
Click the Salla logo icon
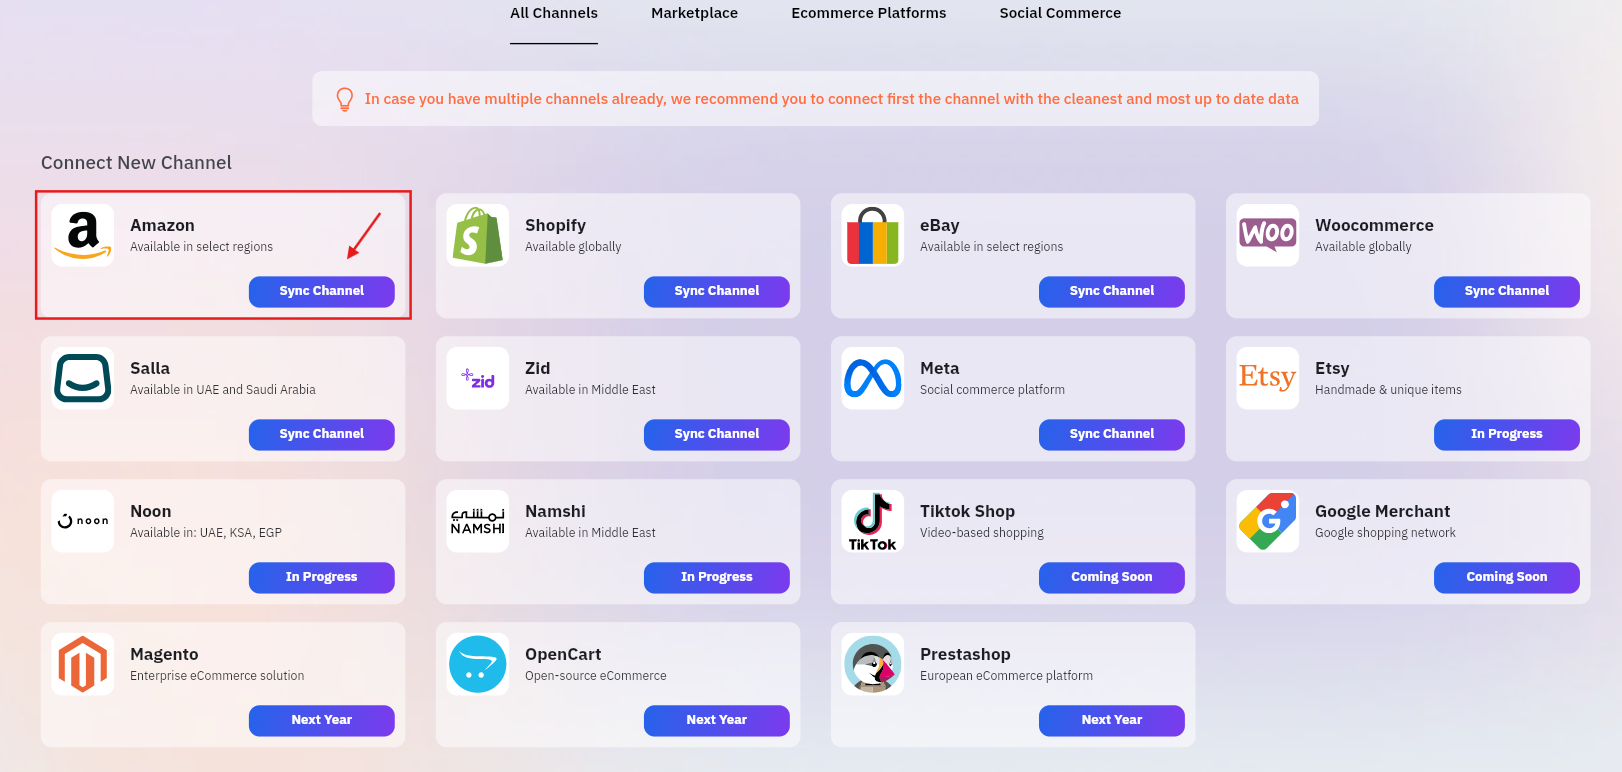pyautogui.click(x=83, y=378)
